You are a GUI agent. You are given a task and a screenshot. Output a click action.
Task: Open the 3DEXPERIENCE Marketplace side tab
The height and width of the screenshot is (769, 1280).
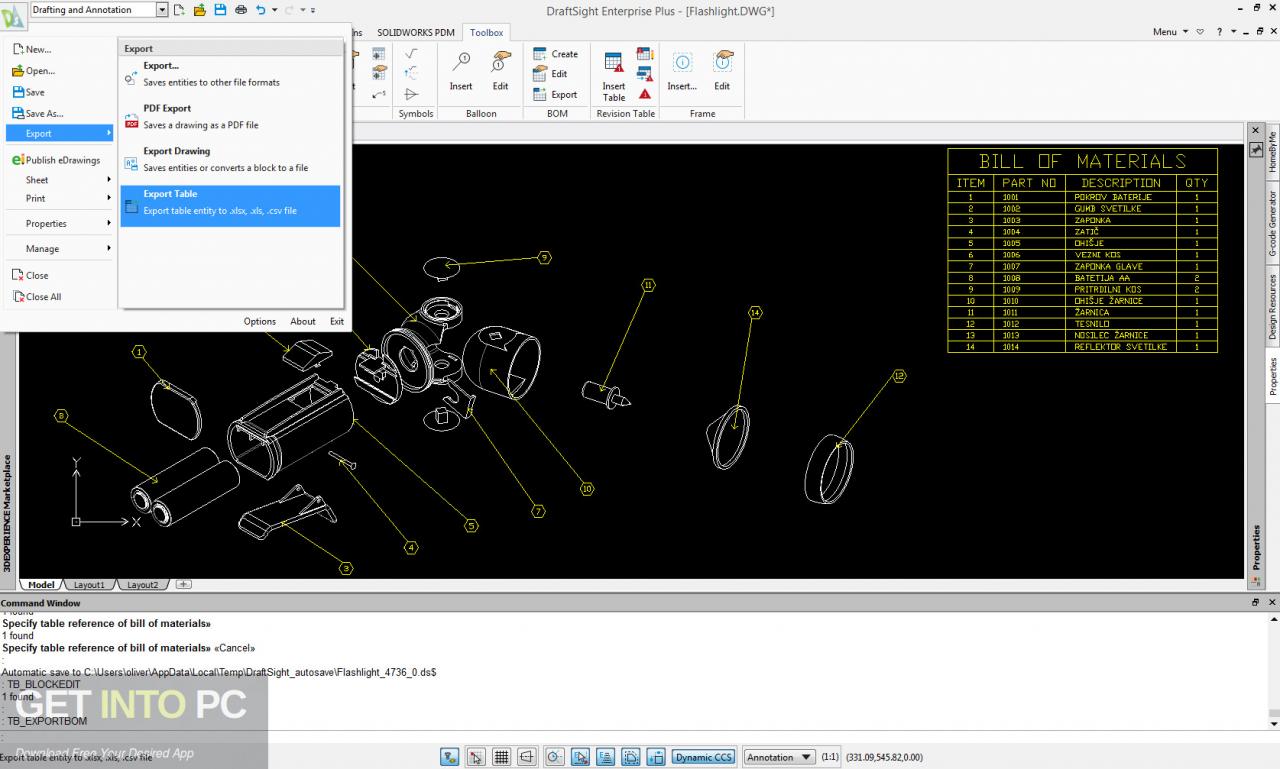point(8,511)
